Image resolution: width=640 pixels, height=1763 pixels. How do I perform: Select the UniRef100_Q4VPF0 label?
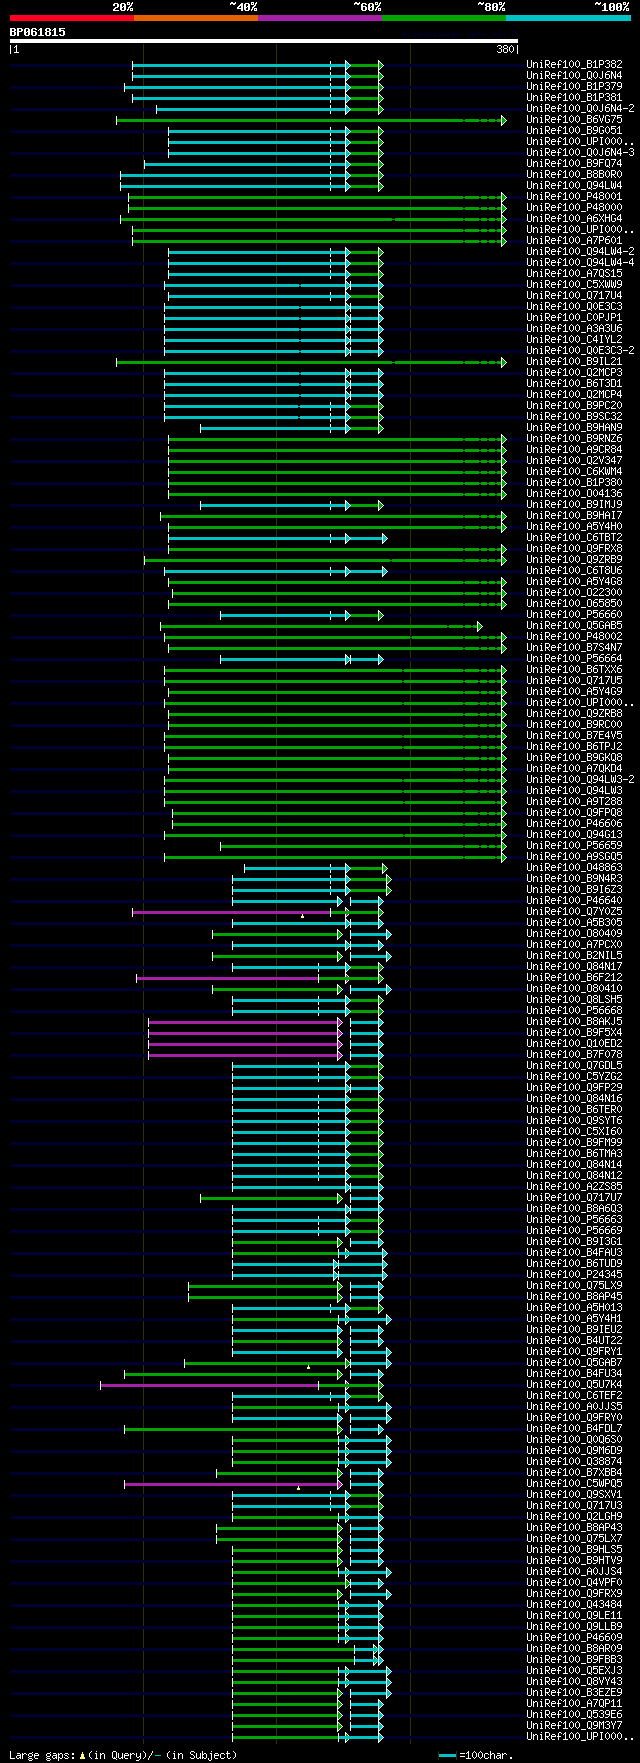click(574, 1583)
